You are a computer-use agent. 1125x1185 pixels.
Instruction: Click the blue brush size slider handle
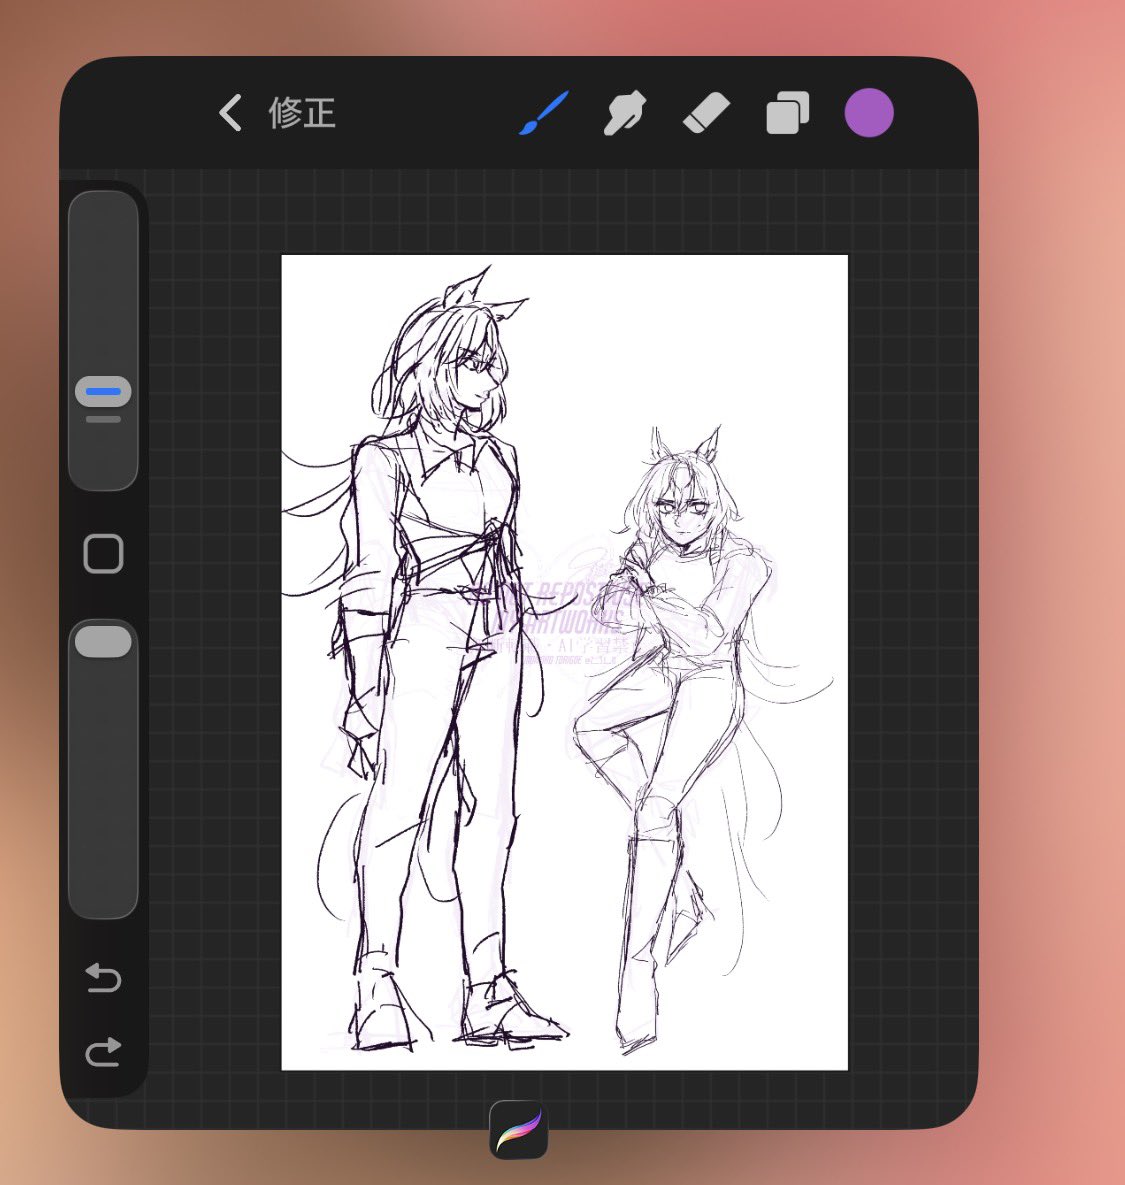point(103,392)
